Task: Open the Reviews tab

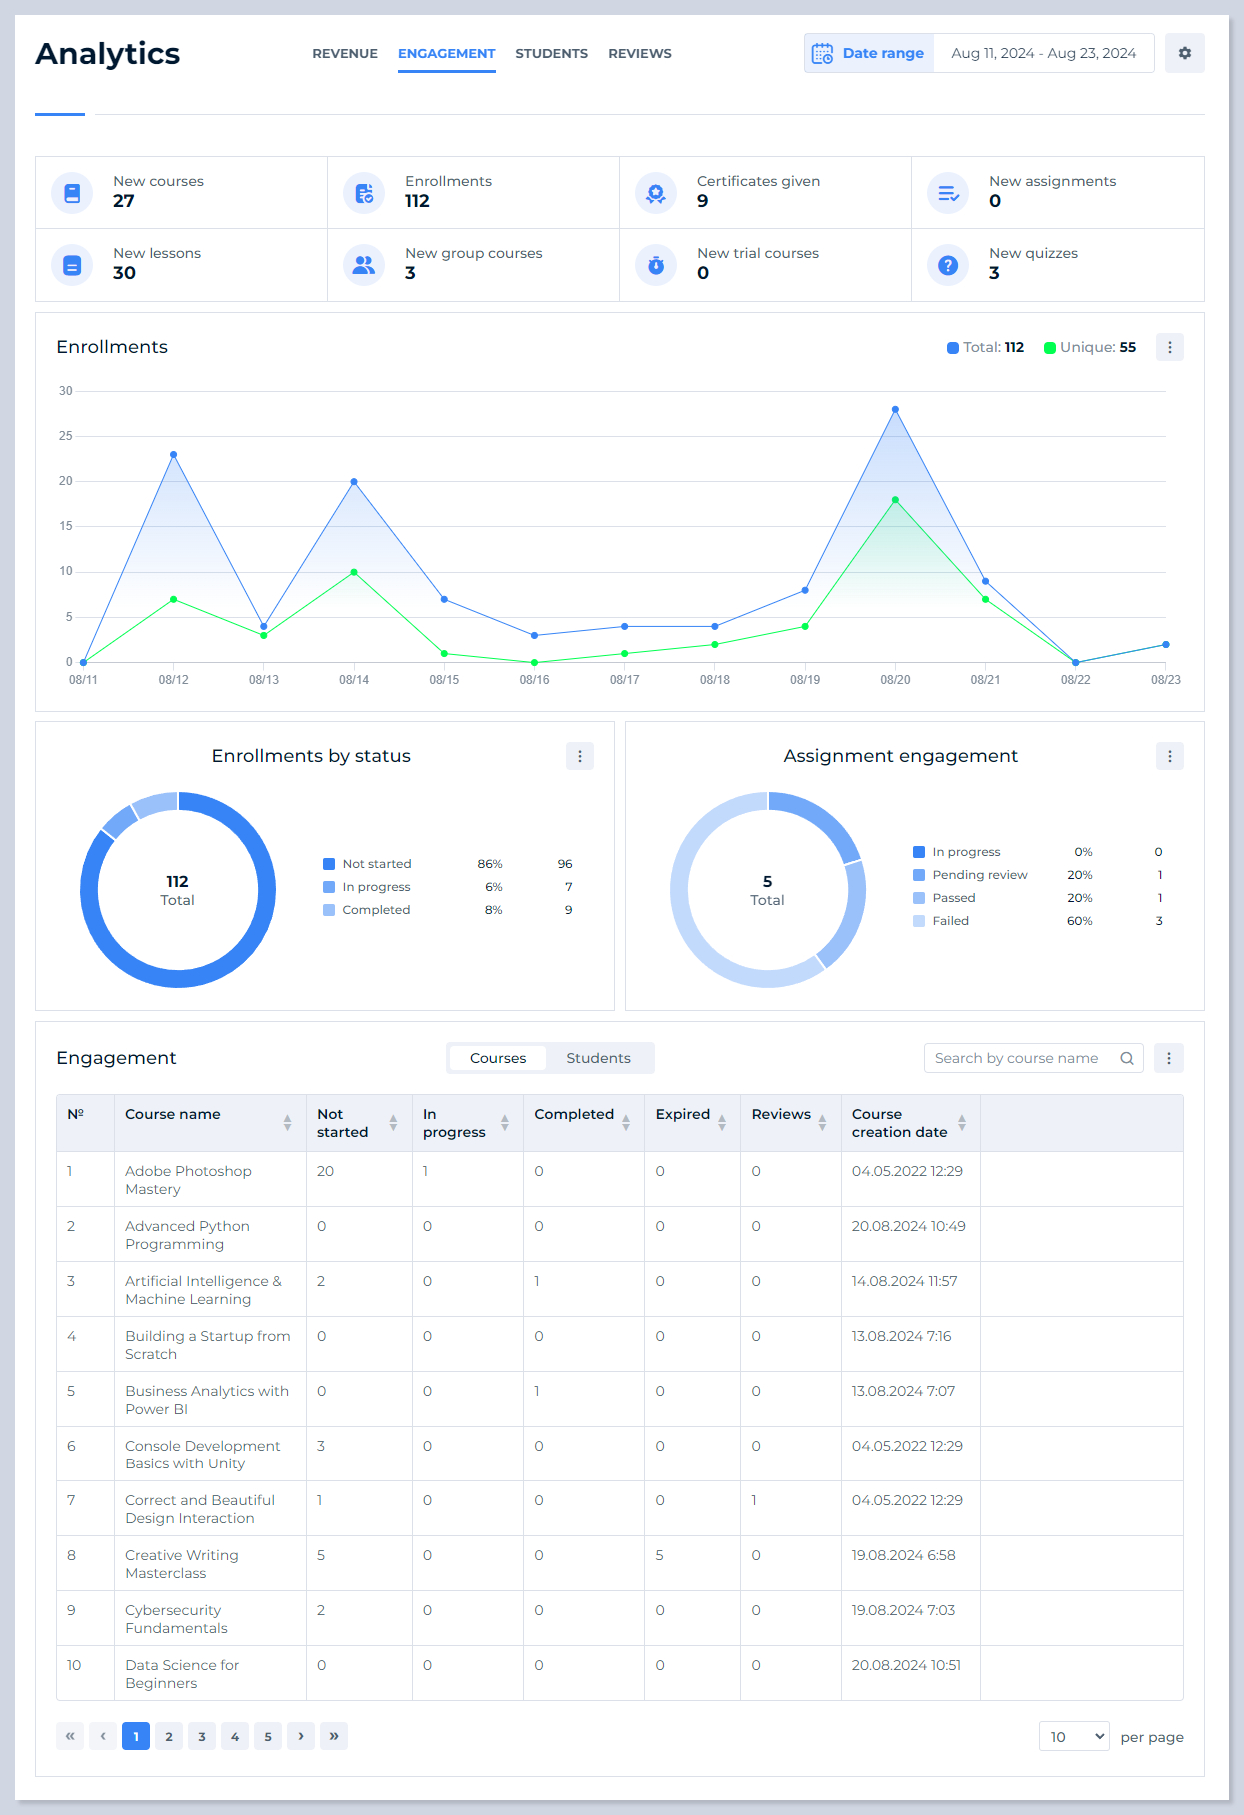Action: [x=639, y=54]
